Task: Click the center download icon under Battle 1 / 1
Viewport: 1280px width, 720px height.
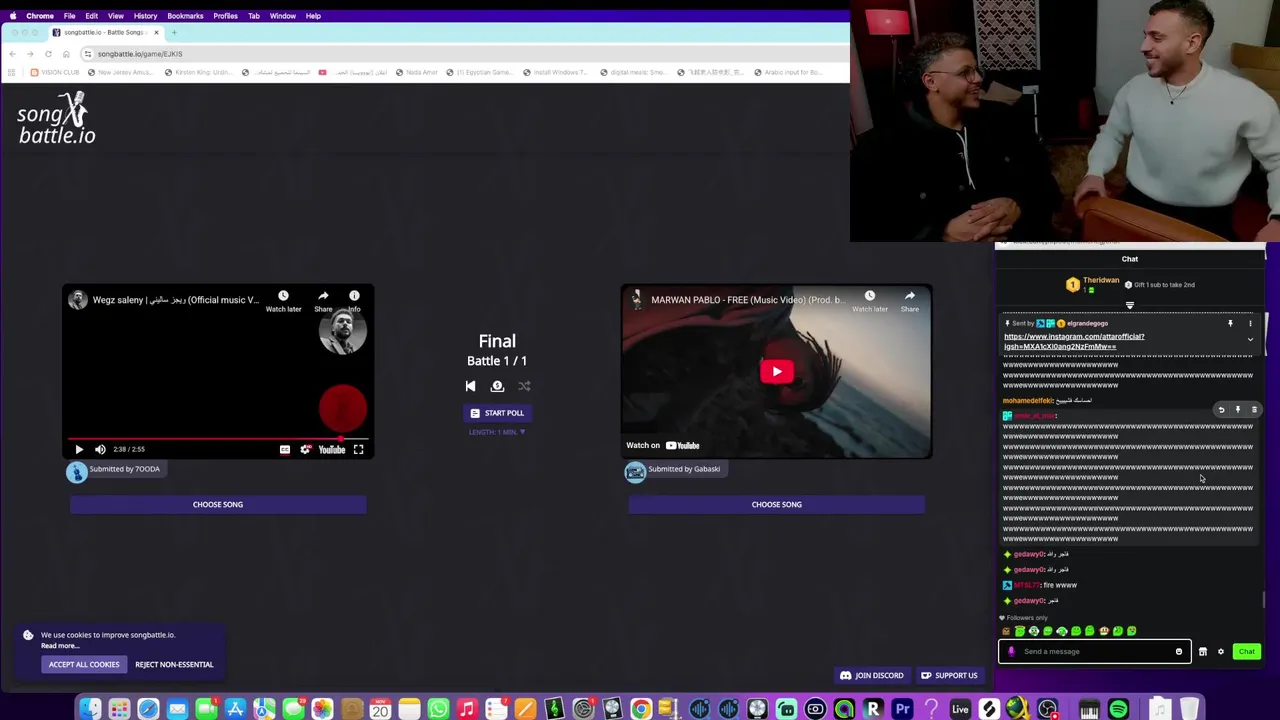Action: (497, 386)
